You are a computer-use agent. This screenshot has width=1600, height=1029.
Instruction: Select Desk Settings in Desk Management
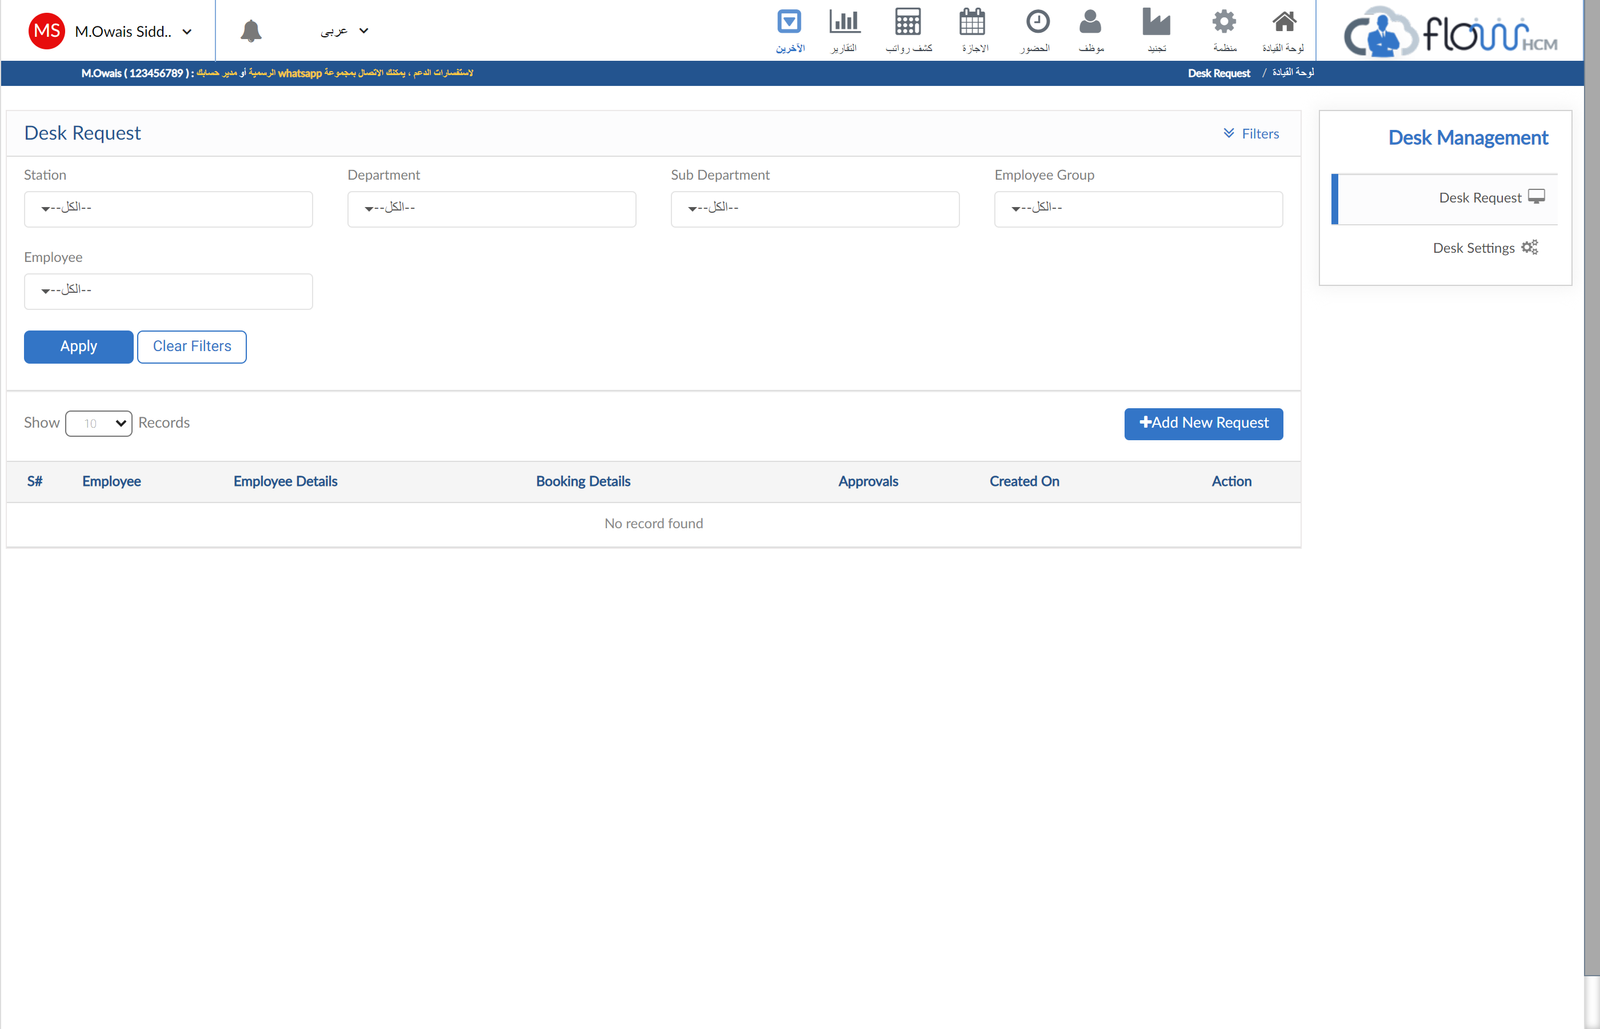(1474, 248)
